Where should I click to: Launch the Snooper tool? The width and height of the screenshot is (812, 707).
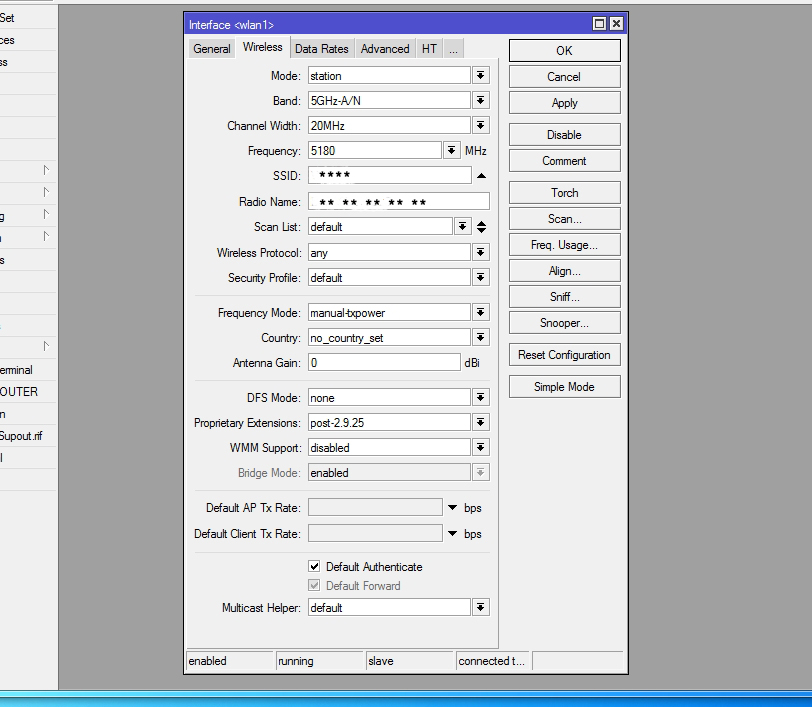pyautogui.click(x=564, y=323)
